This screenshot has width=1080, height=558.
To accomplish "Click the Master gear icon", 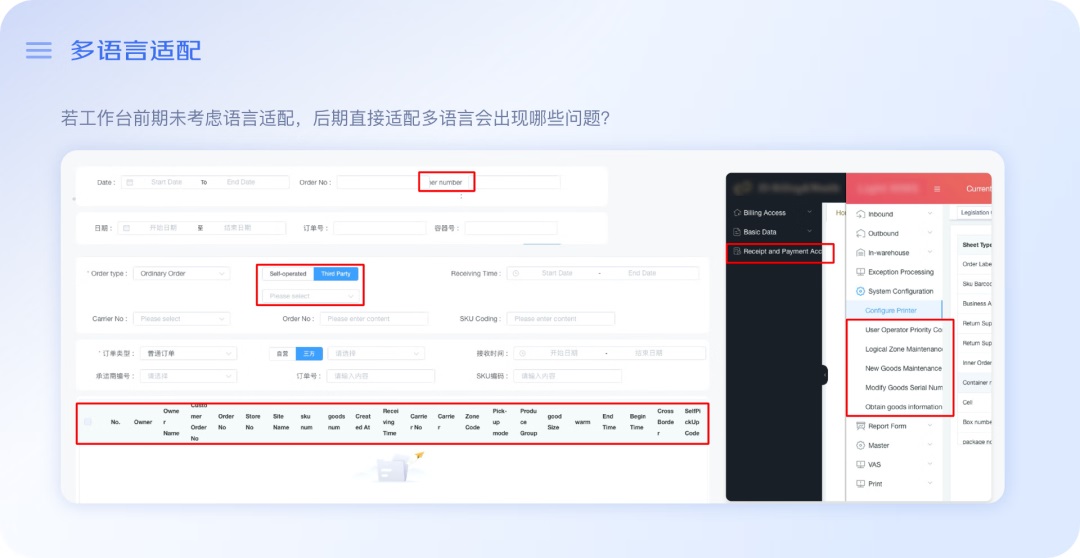I will [x=860, y=446].
